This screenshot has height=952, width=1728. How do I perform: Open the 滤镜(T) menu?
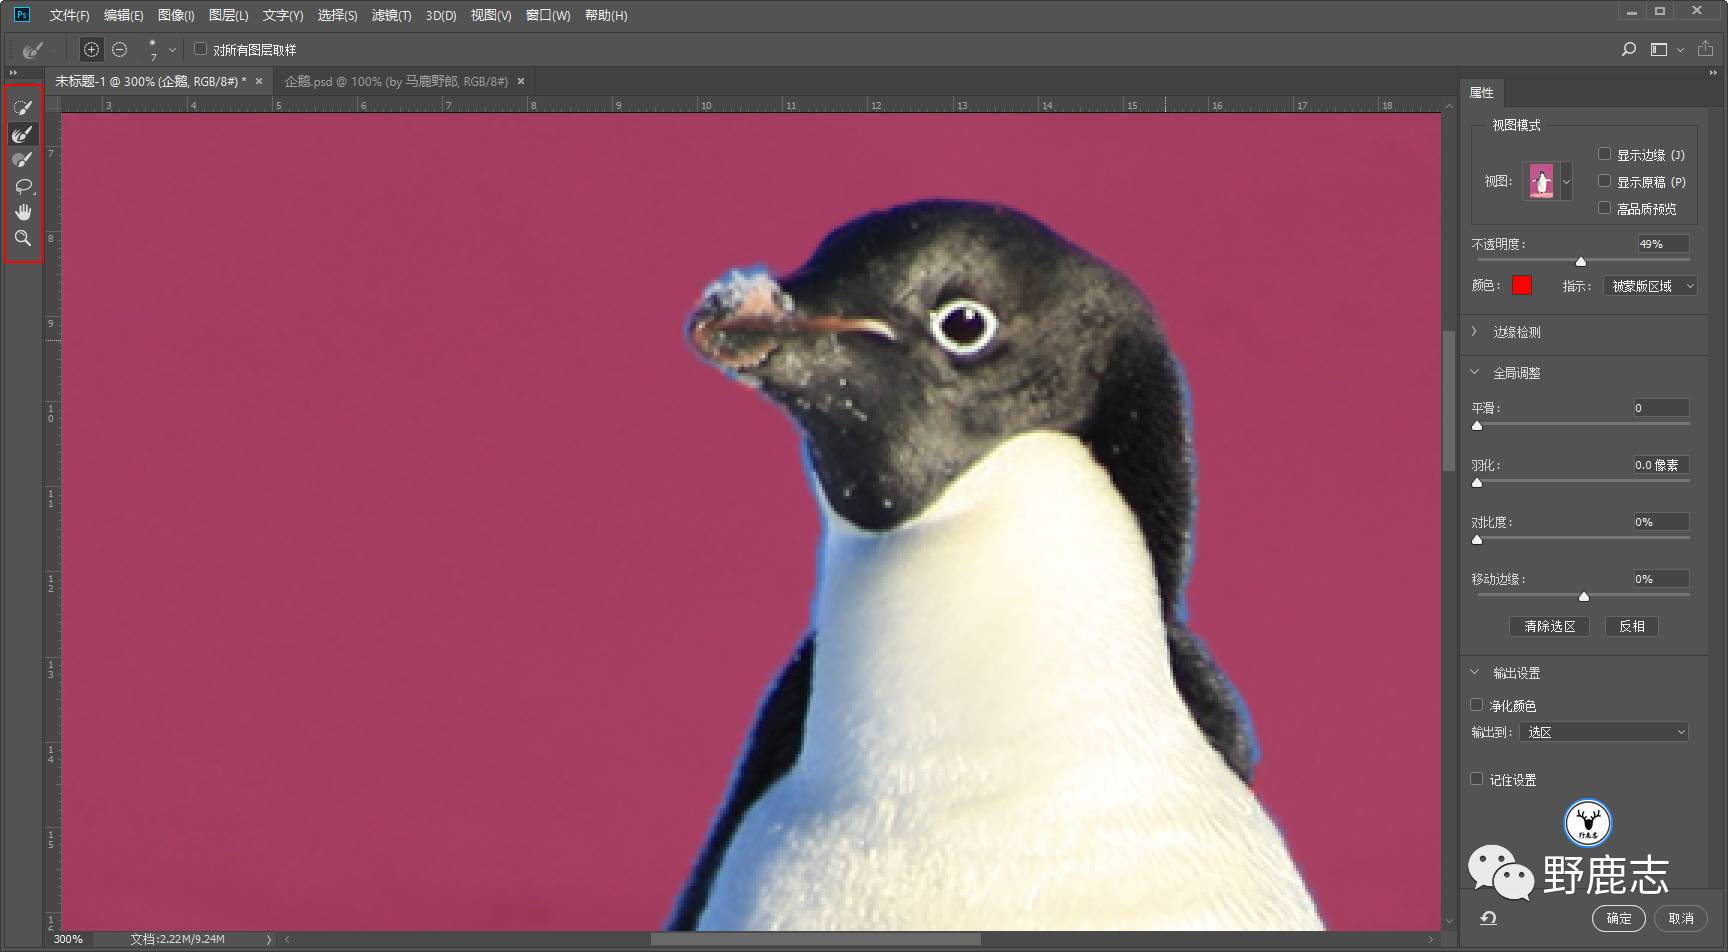[x=391, y=15]
